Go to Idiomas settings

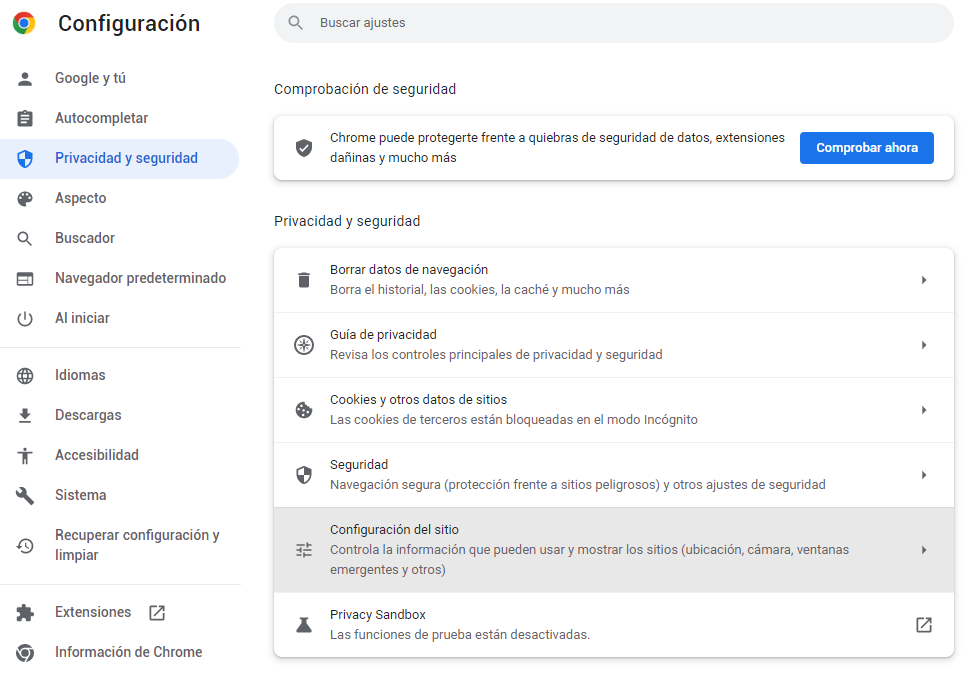pos(119,376)
